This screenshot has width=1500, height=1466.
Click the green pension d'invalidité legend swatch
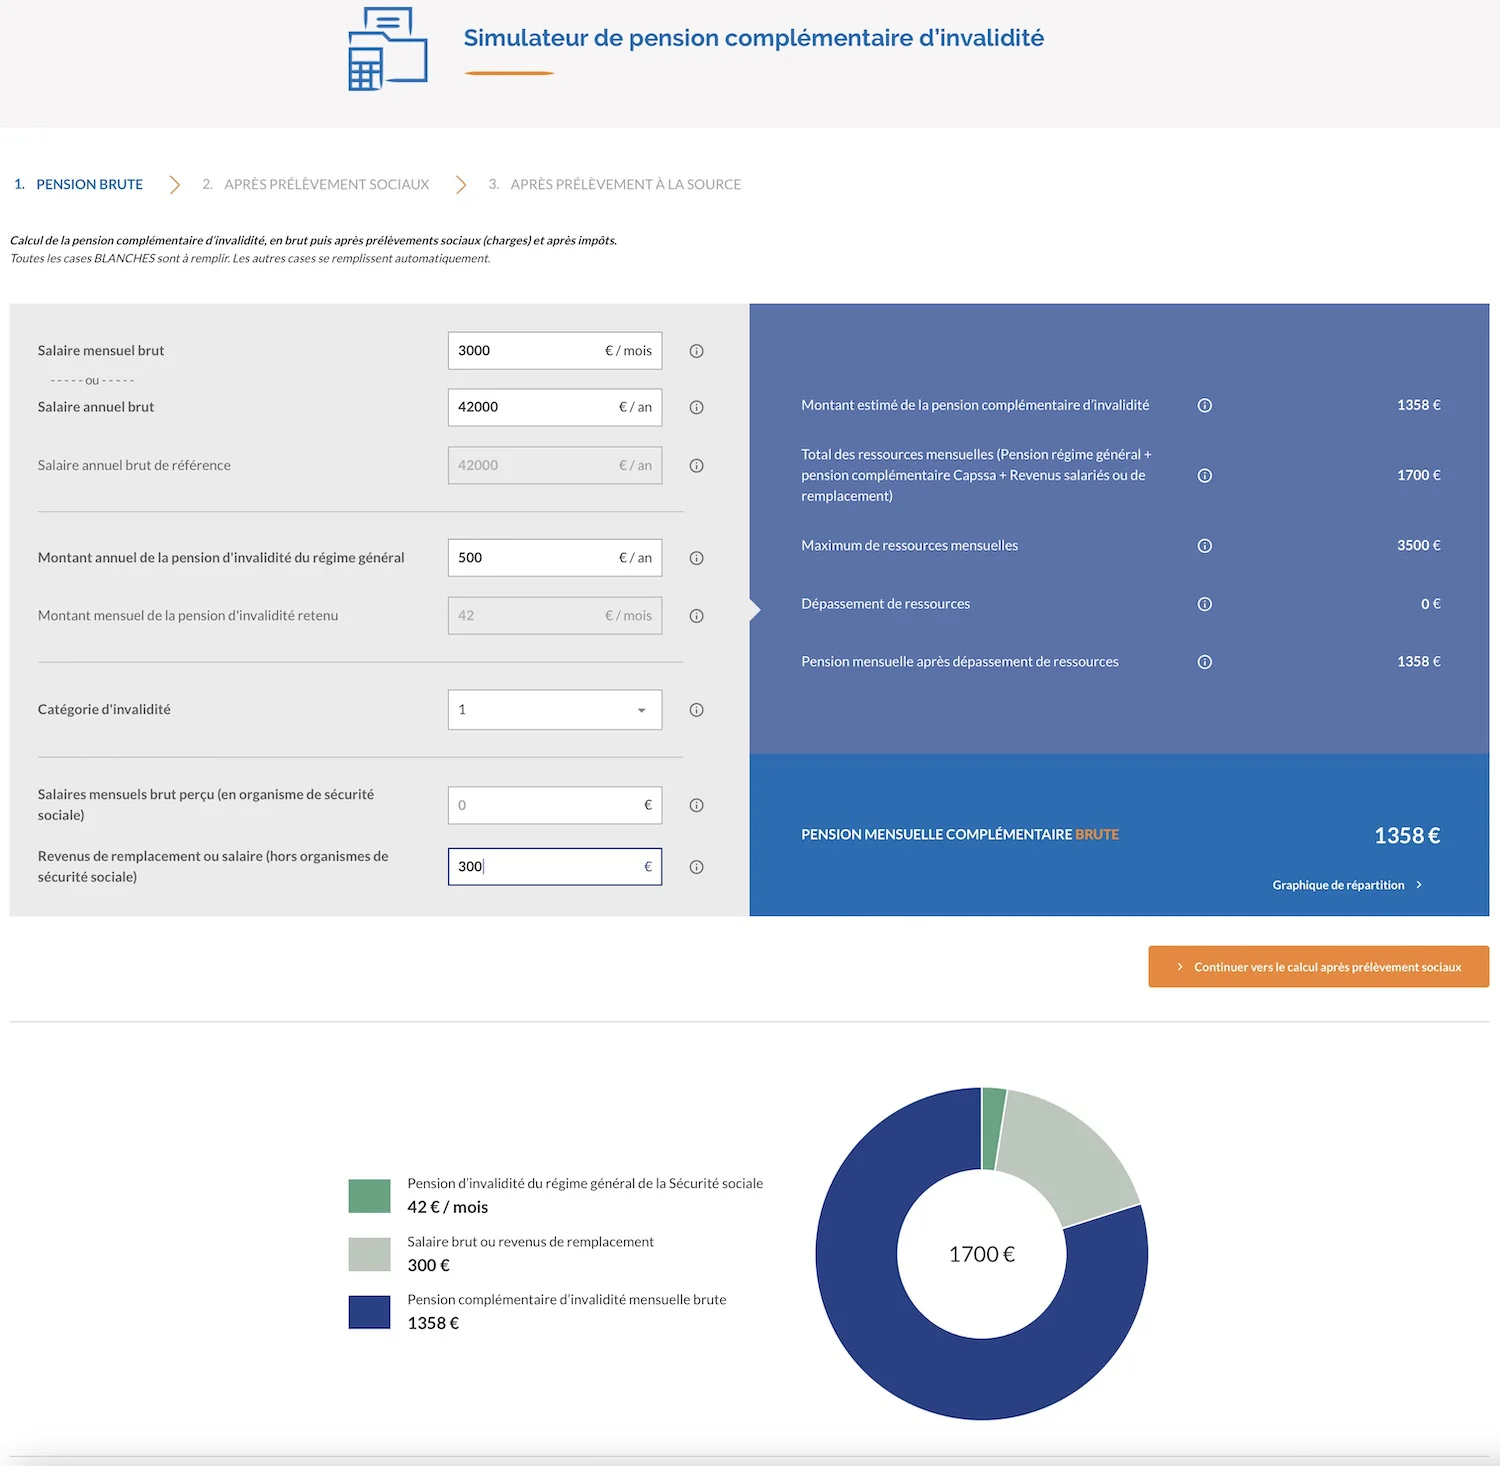[369, 1196]
